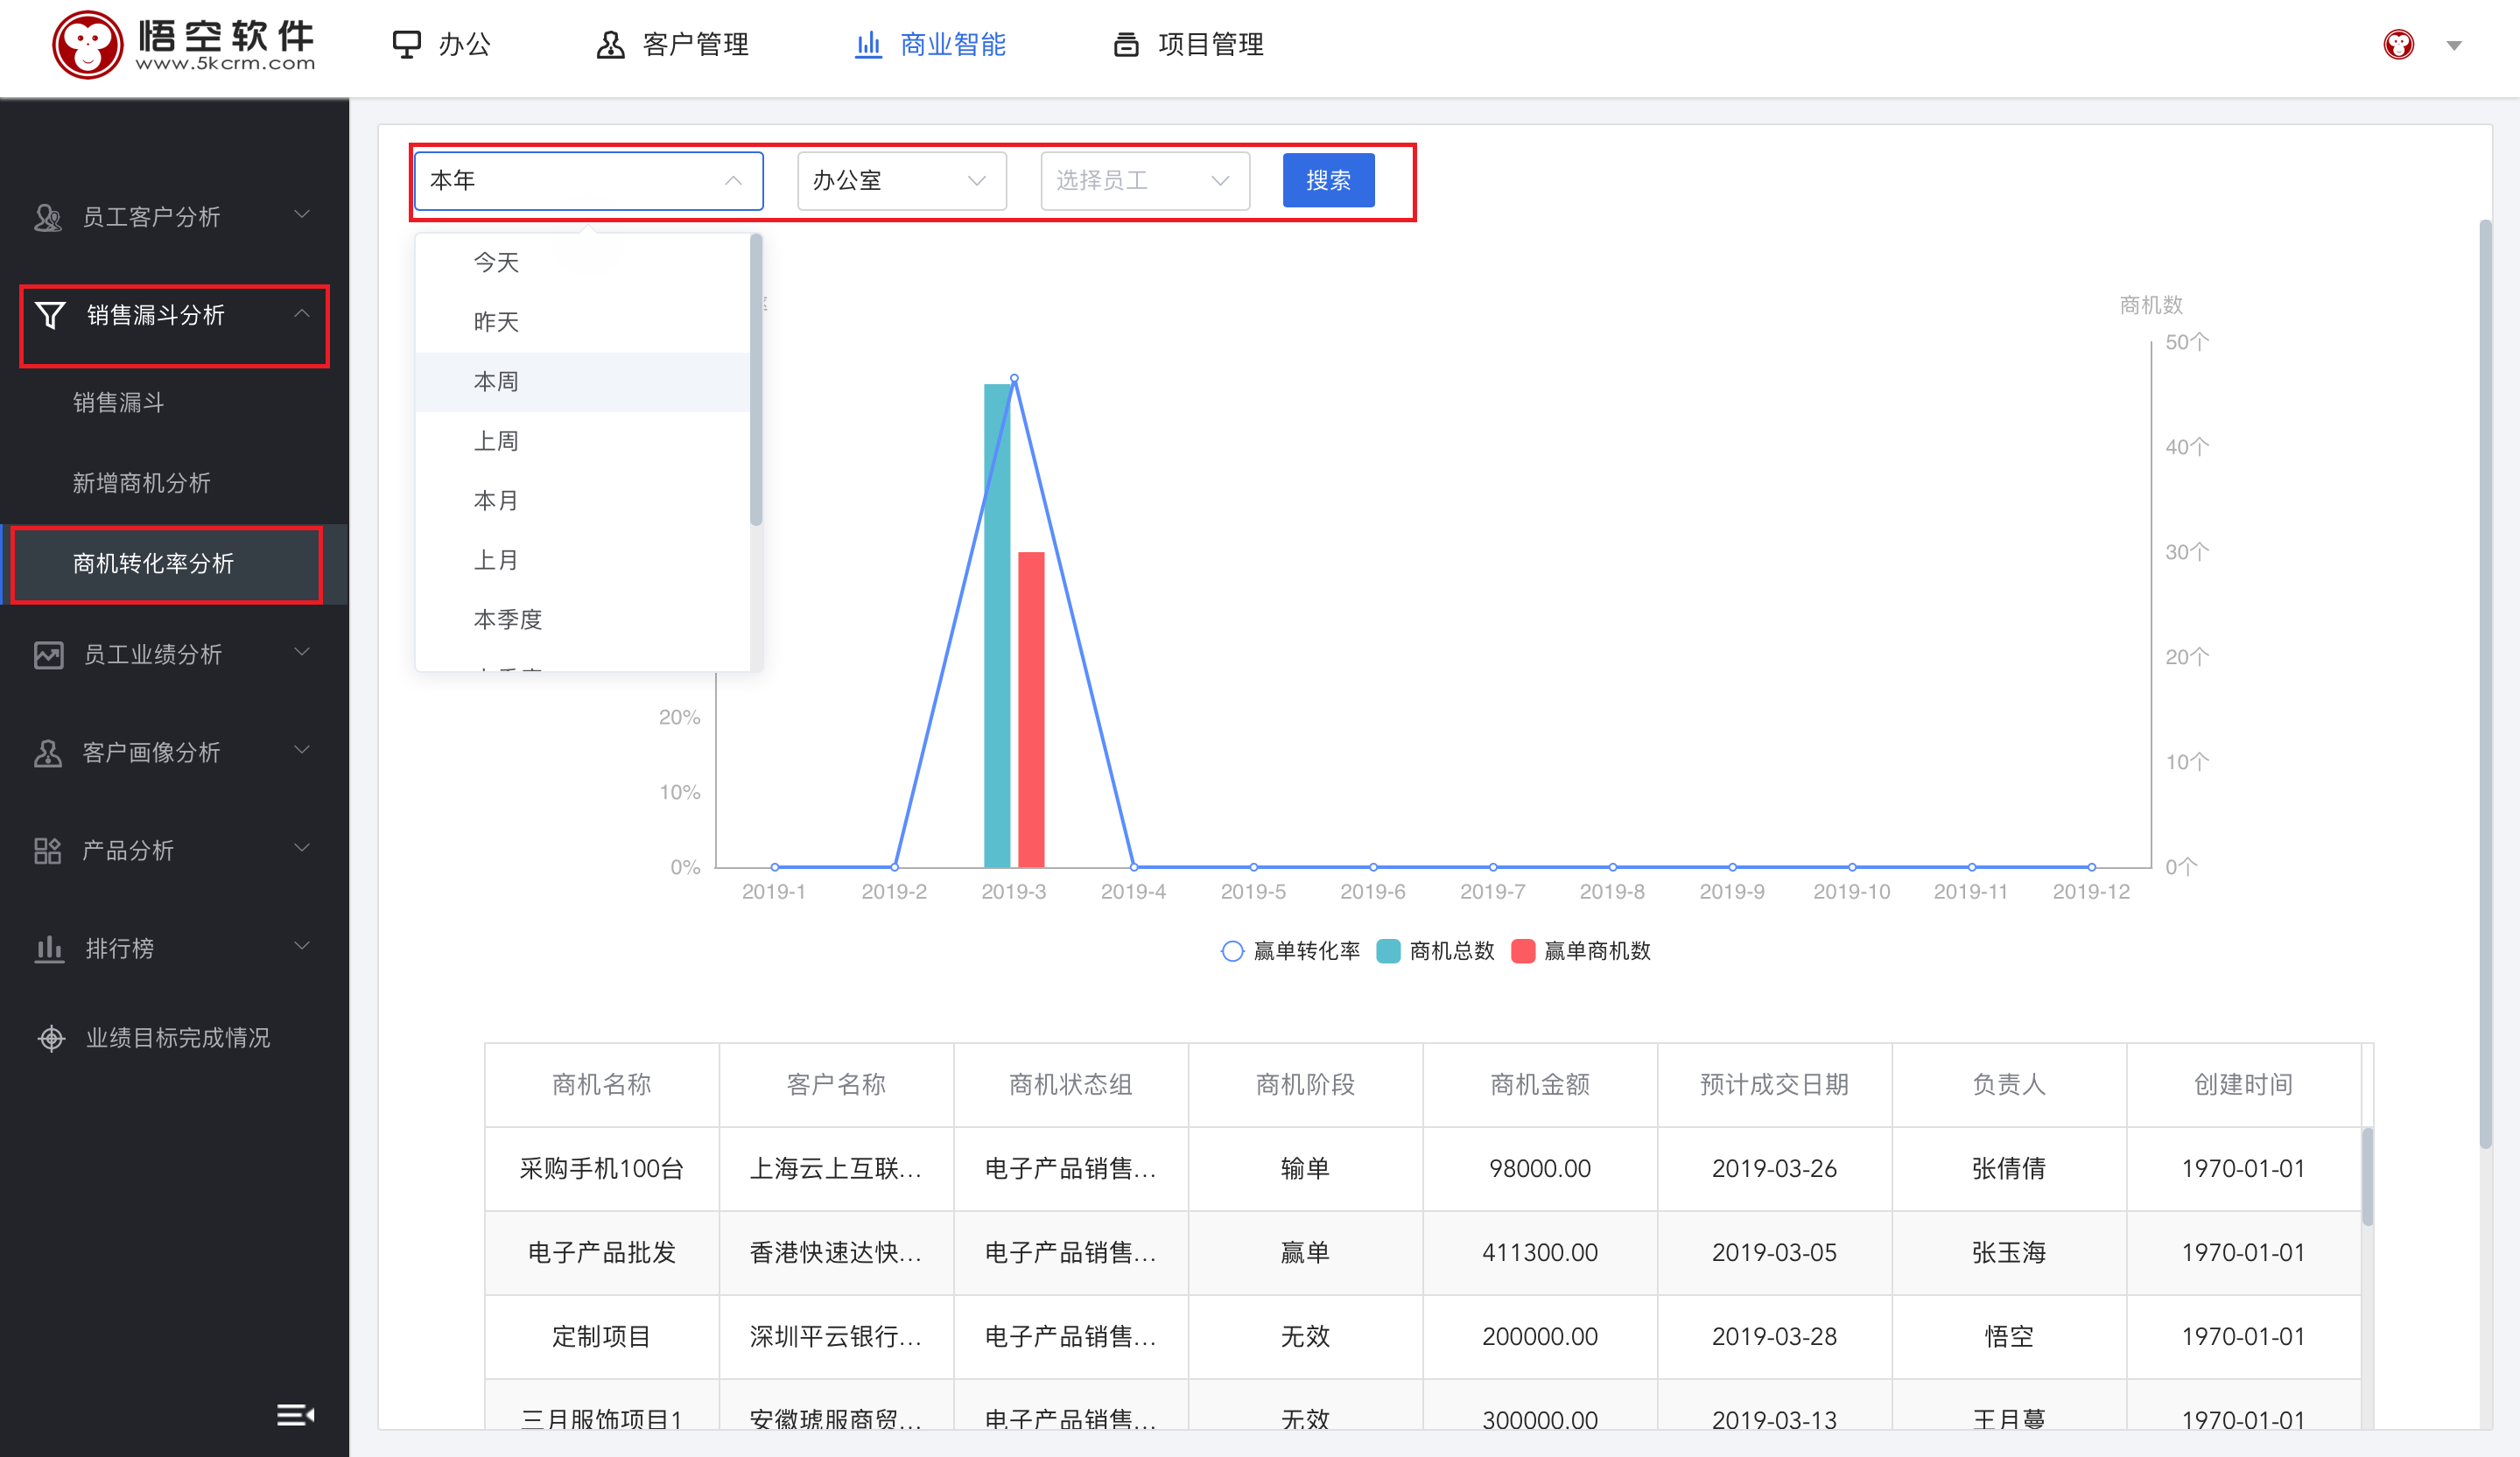2520x1457 pixels.
Task: Choose 昨天 from the time list
Action: (x=582, y=322)
